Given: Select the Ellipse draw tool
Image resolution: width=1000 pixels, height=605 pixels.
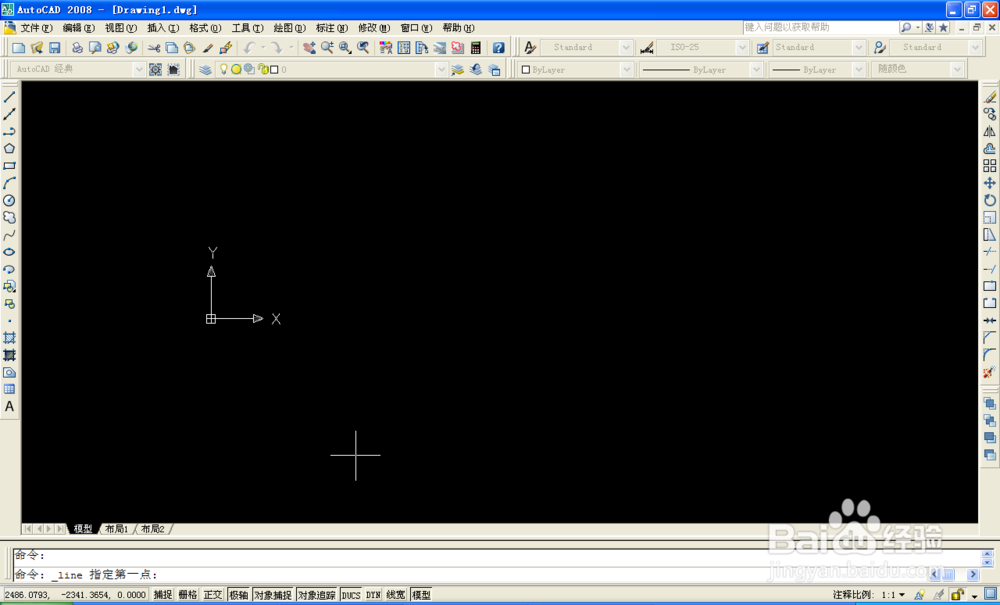Looking at the screenshot, I should 10,252.
